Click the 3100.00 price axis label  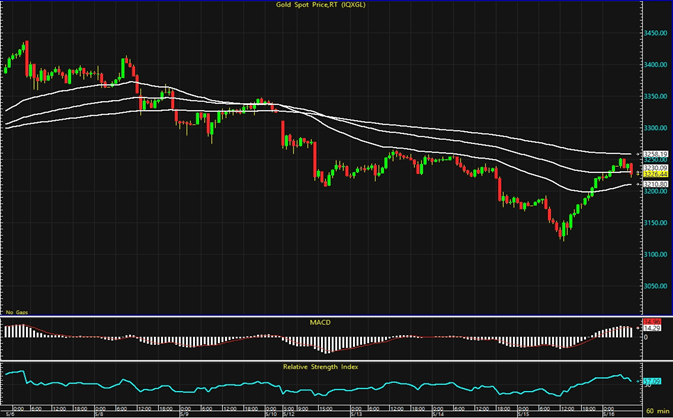tap(653, 254)
